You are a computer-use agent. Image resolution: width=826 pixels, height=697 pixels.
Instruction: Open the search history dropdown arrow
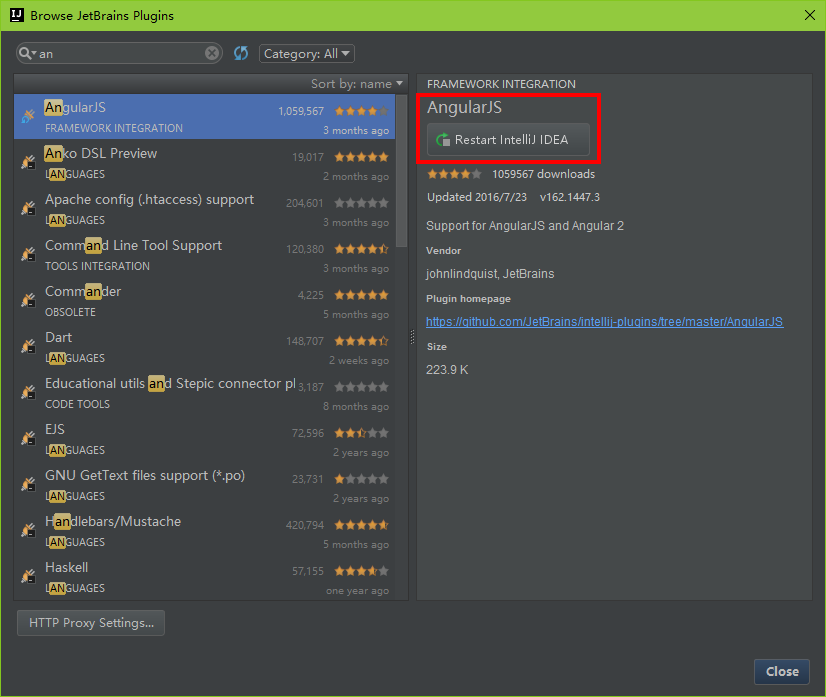(34, 54)
